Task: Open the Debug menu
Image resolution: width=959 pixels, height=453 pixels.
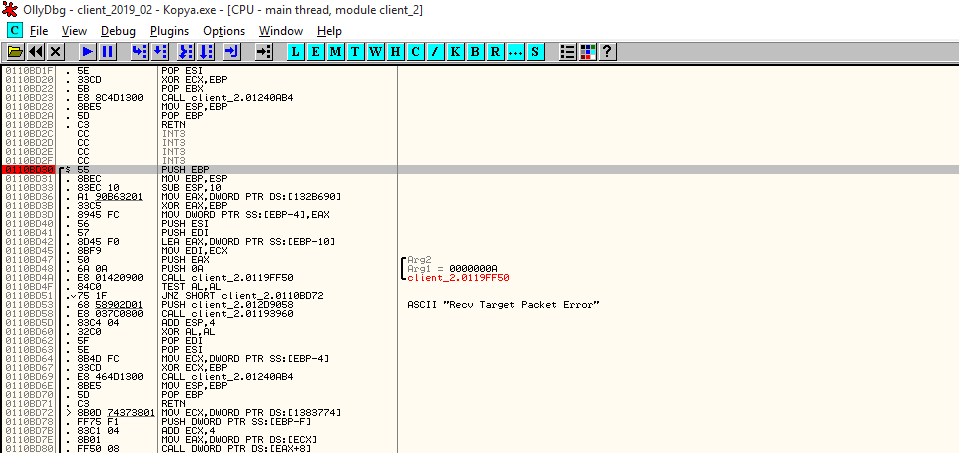Action: pyautogui.click(x=118, y=31)
